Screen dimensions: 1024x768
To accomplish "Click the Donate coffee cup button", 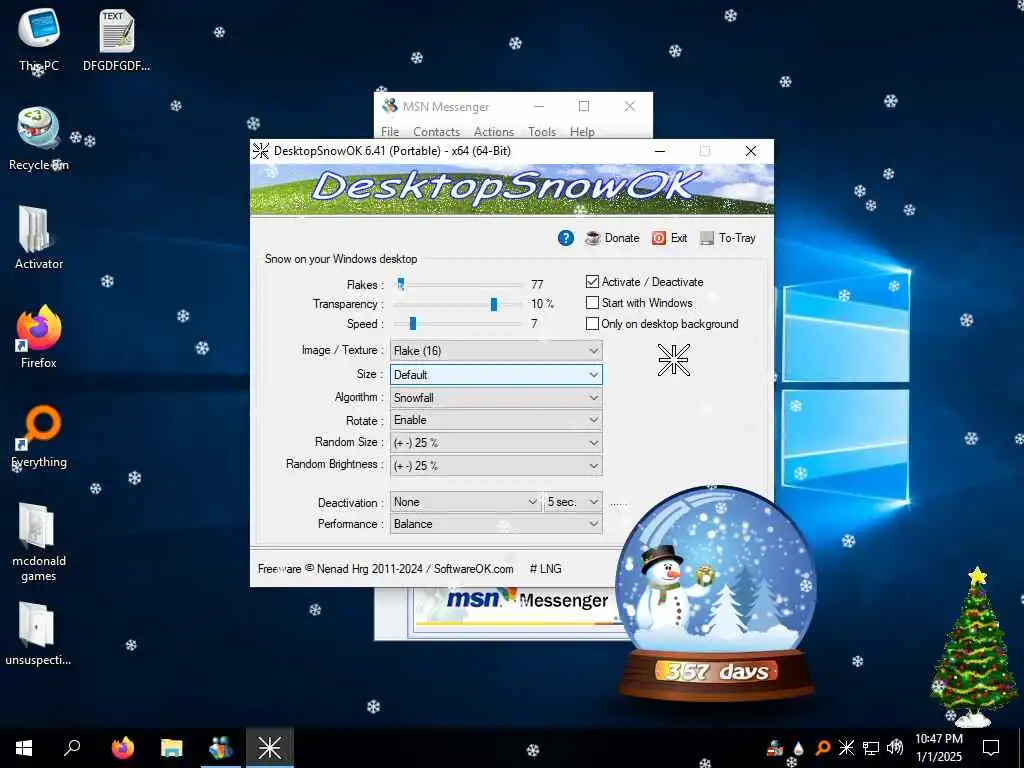I will coord(612,238).
